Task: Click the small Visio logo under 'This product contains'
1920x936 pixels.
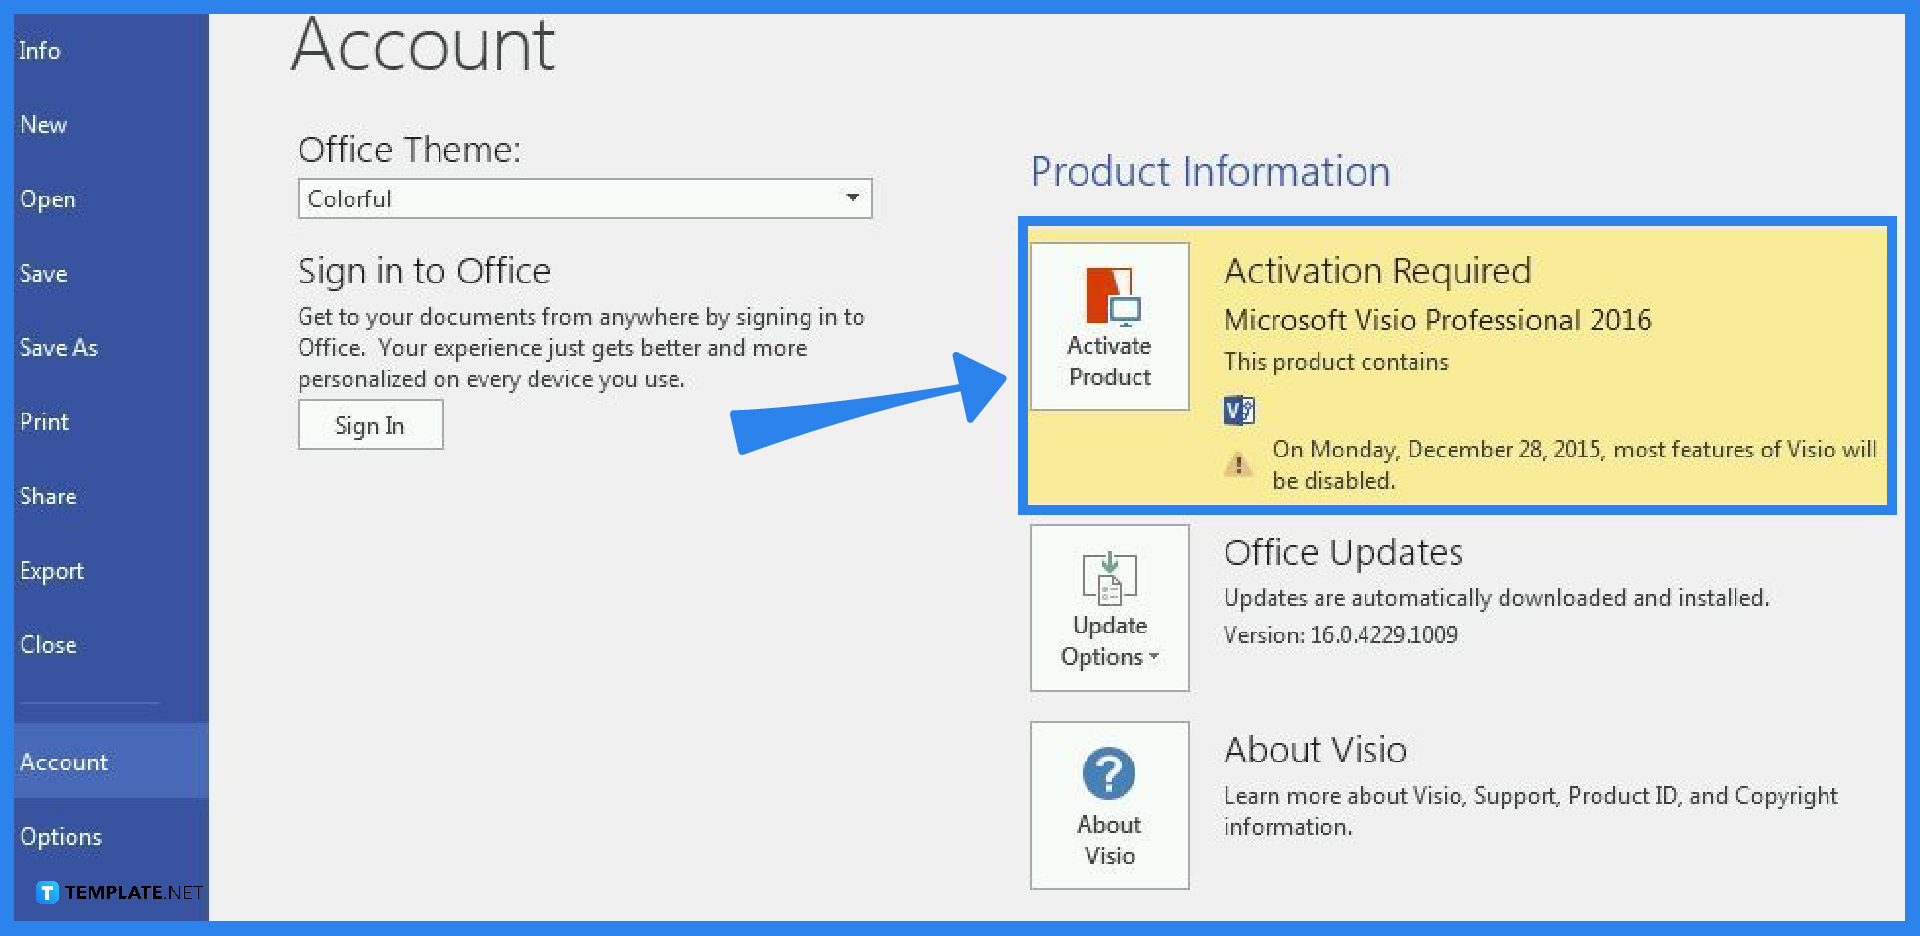Action: click(1239, 410)
